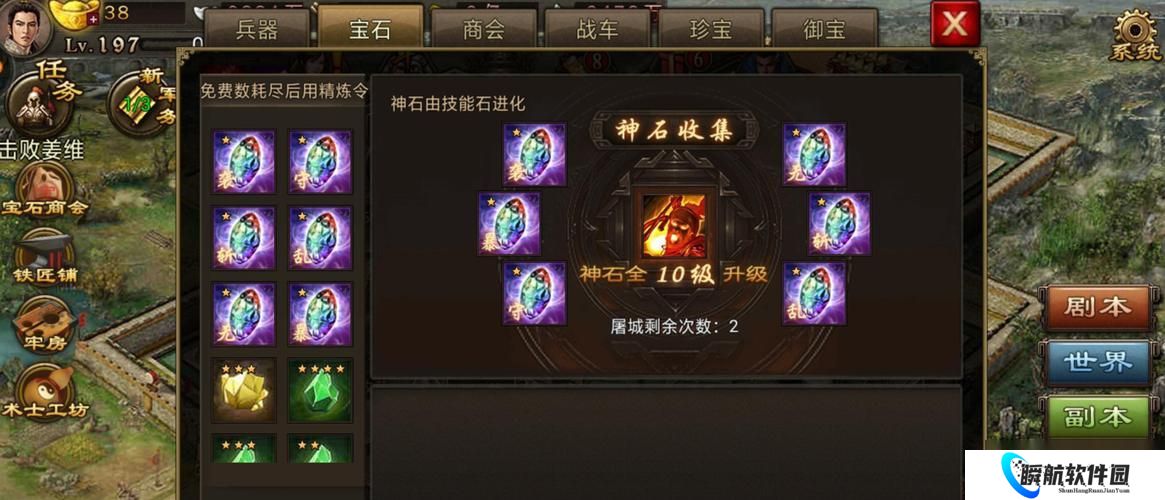Switch to the 兵器 tab
1165x500 pixels.
tap(256, 28)
